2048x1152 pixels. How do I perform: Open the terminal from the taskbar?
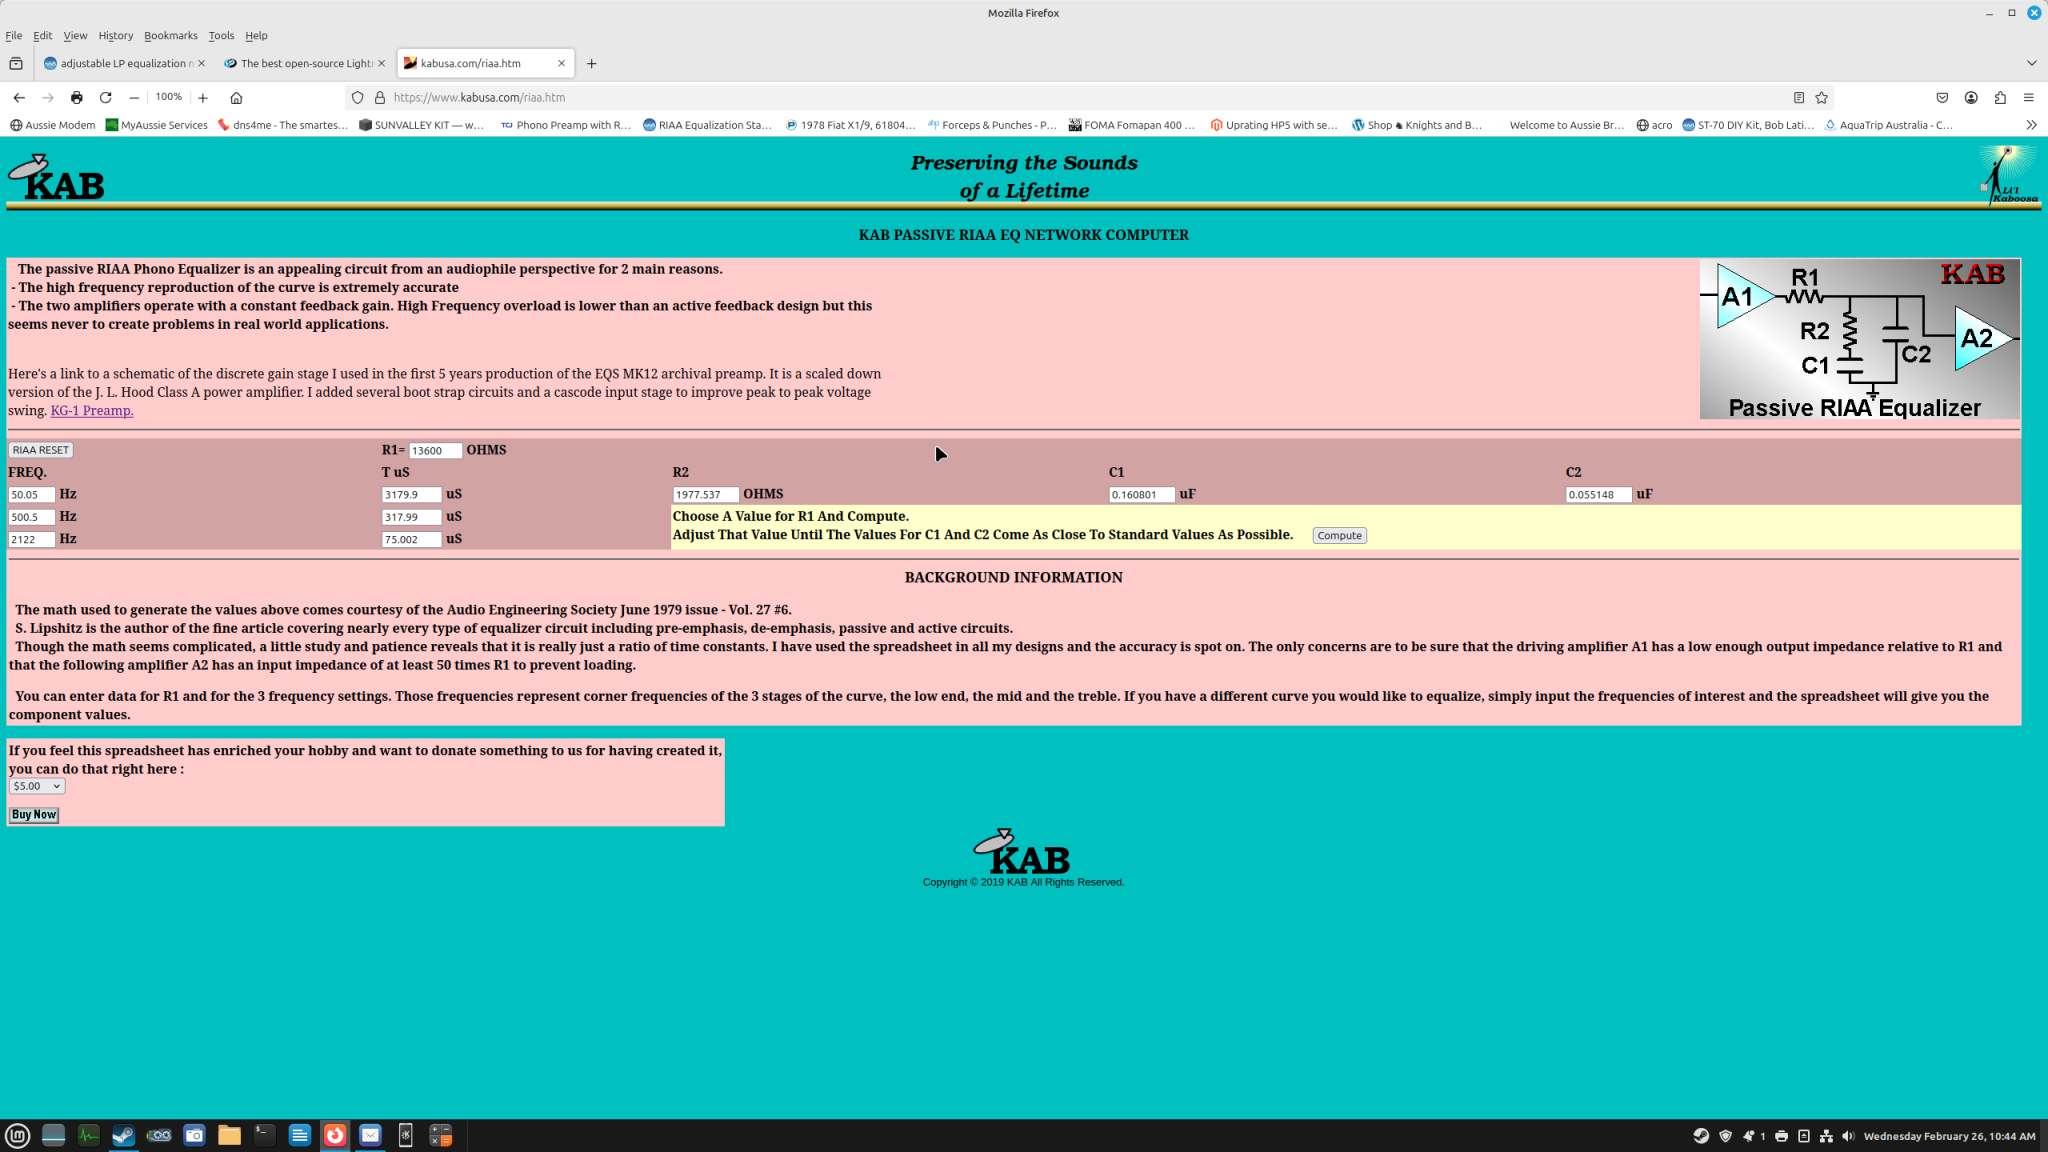(x=264, y=1135)
